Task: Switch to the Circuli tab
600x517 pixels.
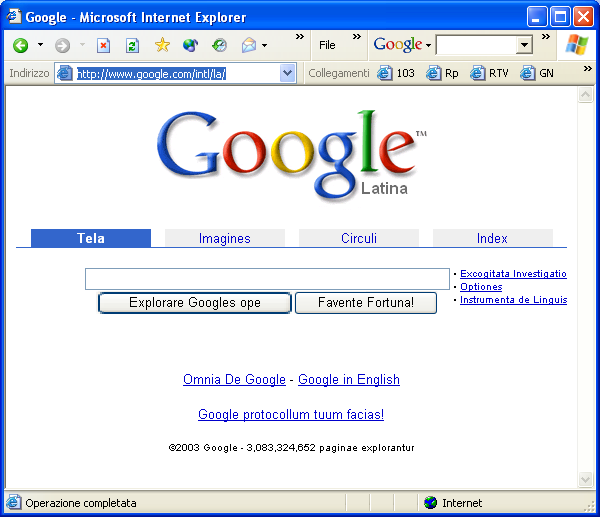Action: (x=359, y=238)
